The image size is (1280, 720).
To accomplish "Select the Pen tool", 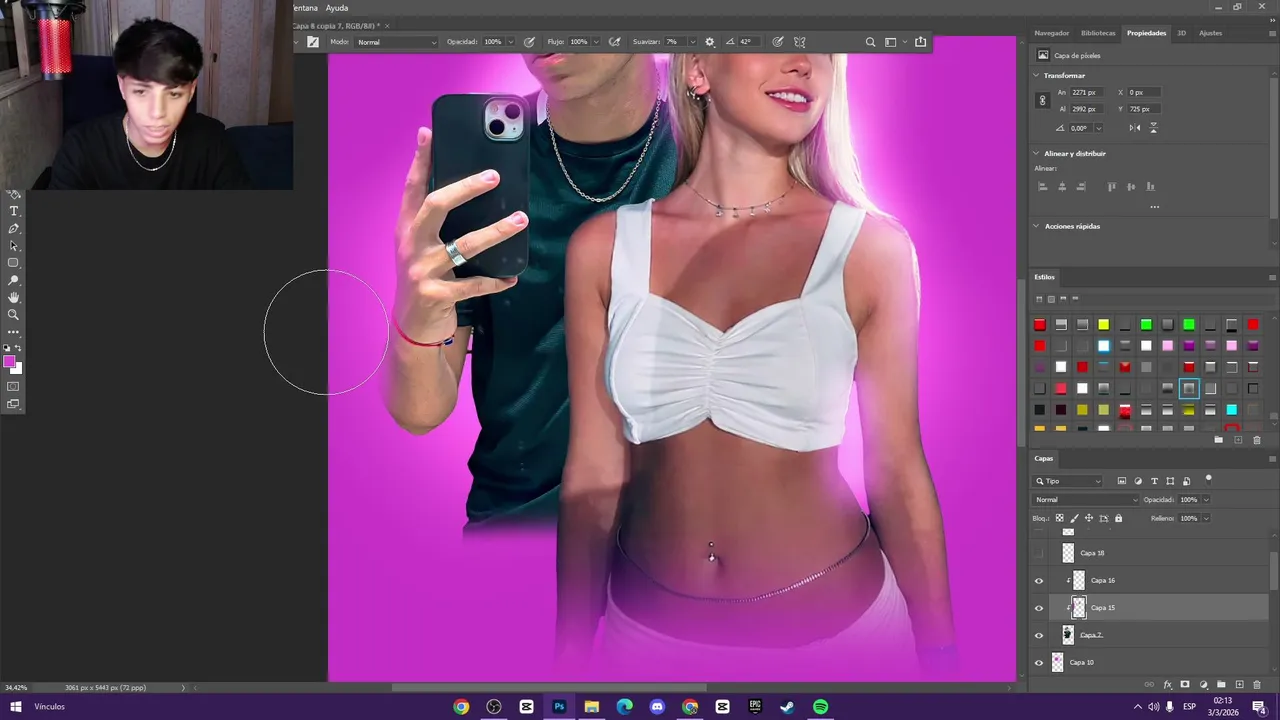I will pos(14,229).
